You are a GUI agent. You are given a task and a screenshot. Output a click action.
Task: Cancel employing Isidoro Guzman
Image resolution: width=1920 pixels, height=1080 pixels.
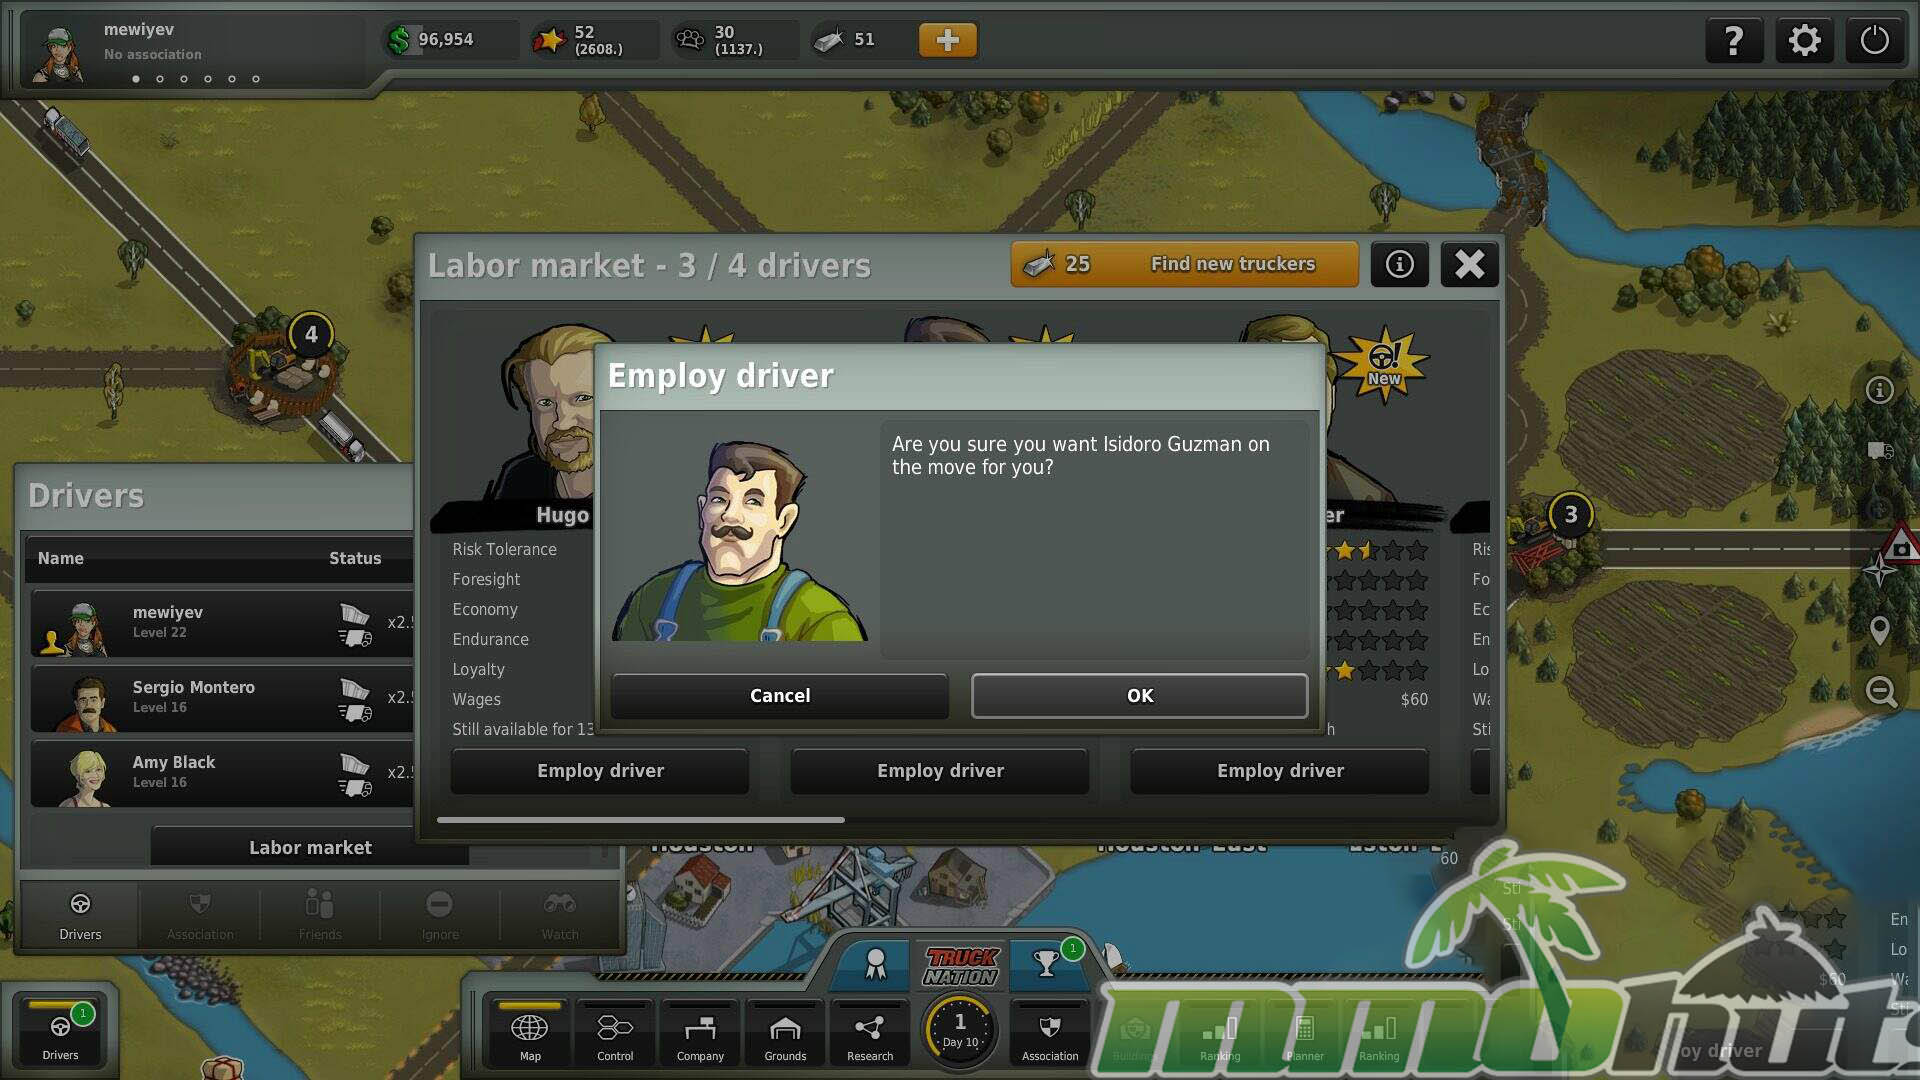pyautogui.click(x=780, y=696)
